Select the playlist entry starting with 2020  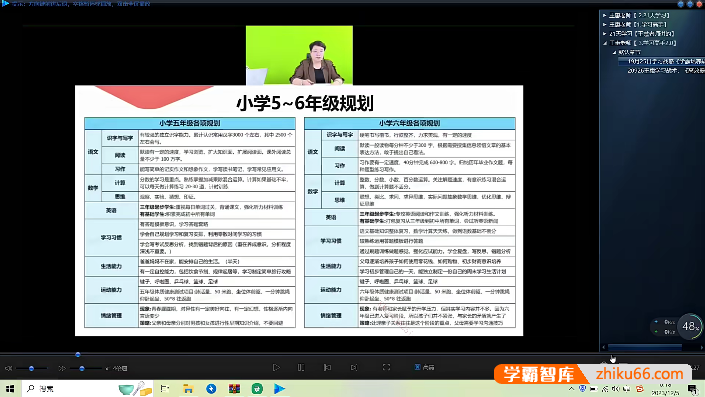point(666,70)
